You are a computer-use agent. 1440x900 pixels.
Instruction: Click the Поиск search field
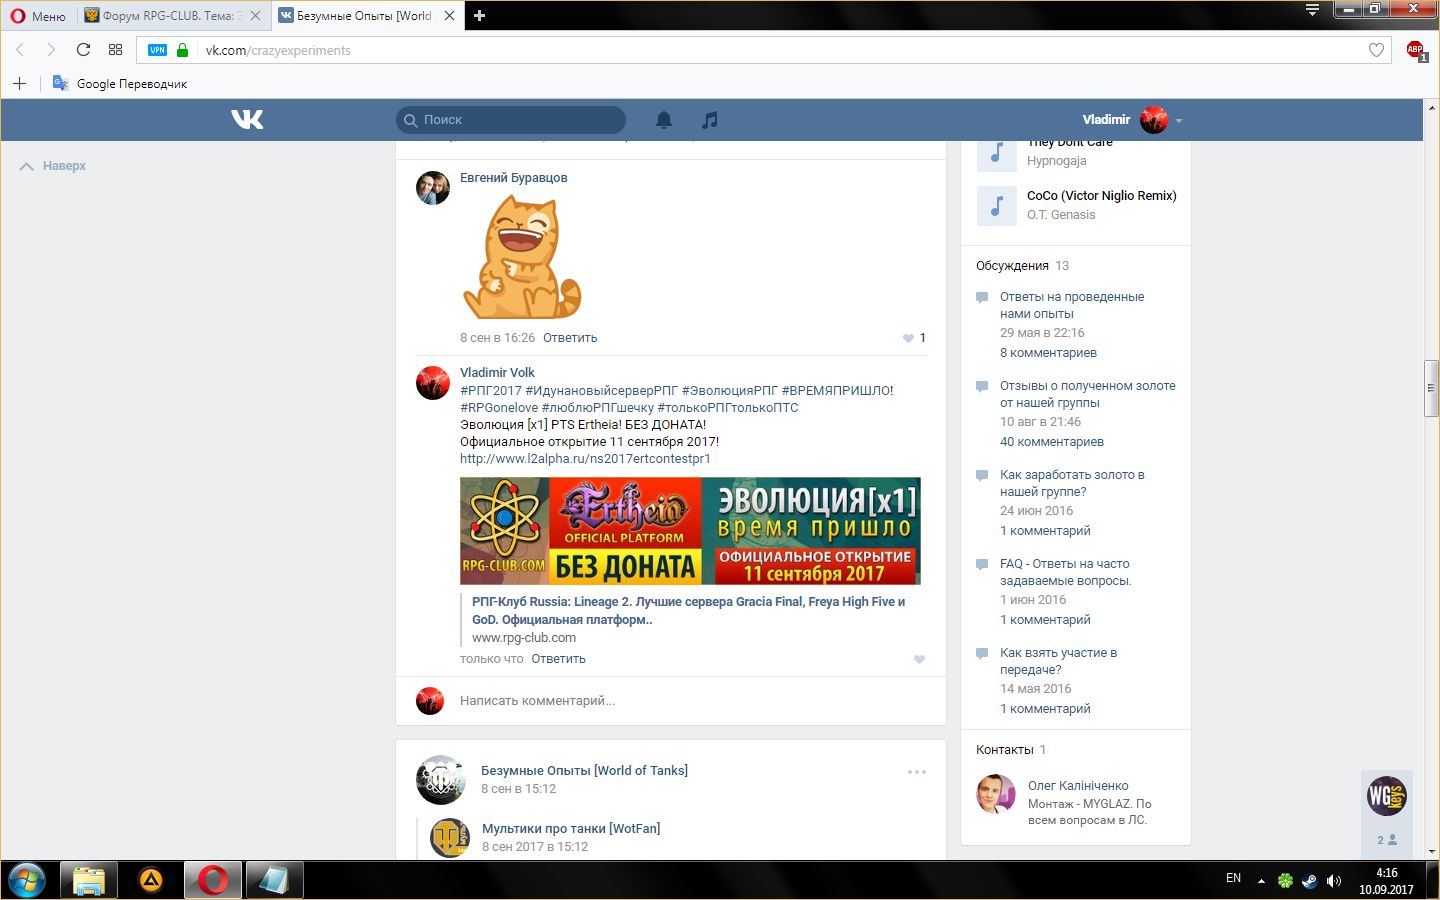click(x=511, y=120)
